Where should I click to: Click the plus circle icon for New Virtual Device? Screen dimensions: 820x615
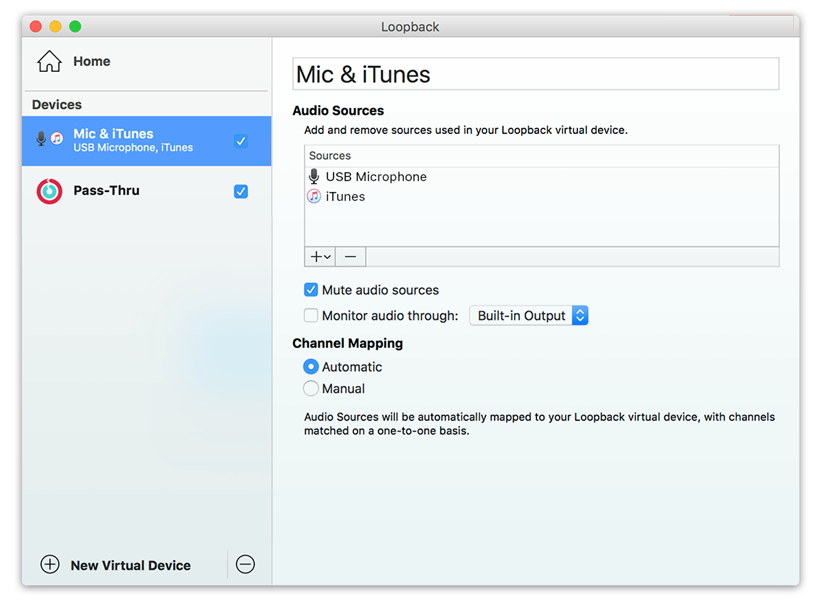(50, 565)
